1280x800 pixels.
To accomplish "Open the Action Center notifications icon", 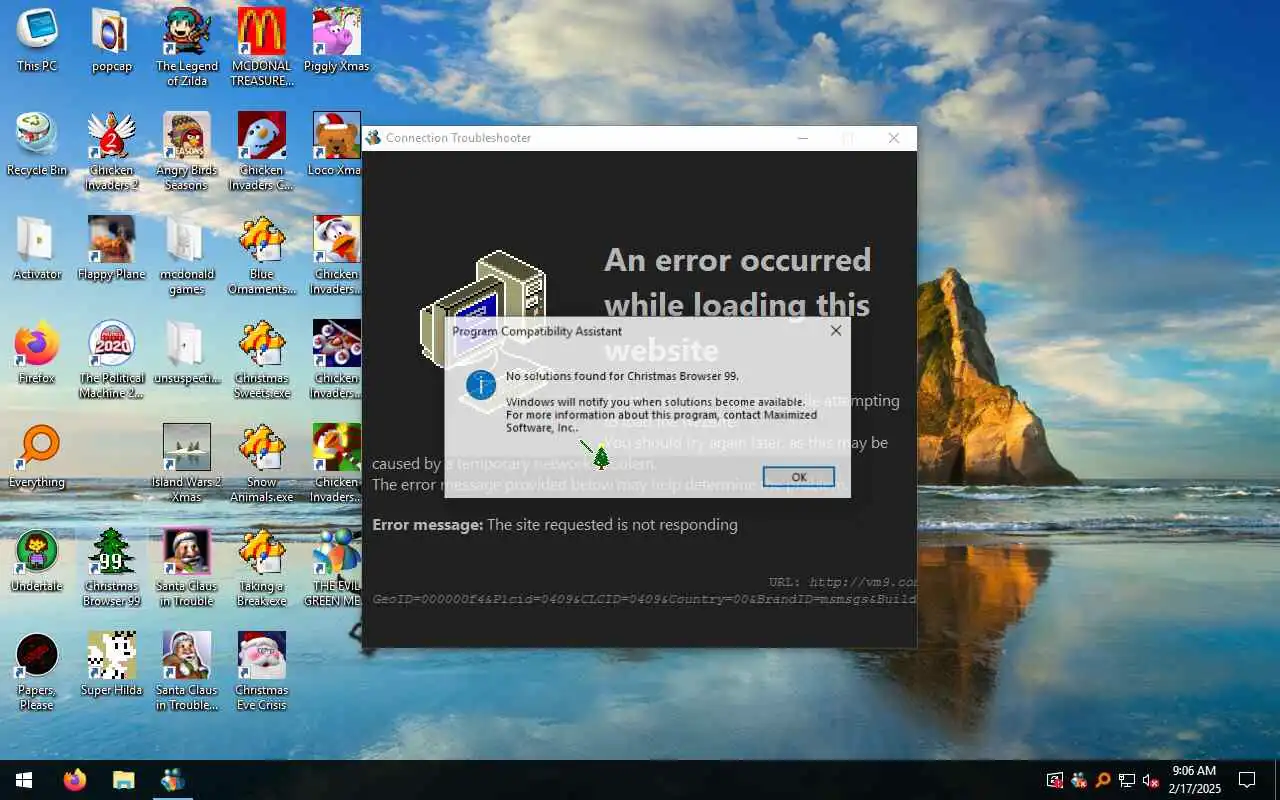I will coord(1247,780).
